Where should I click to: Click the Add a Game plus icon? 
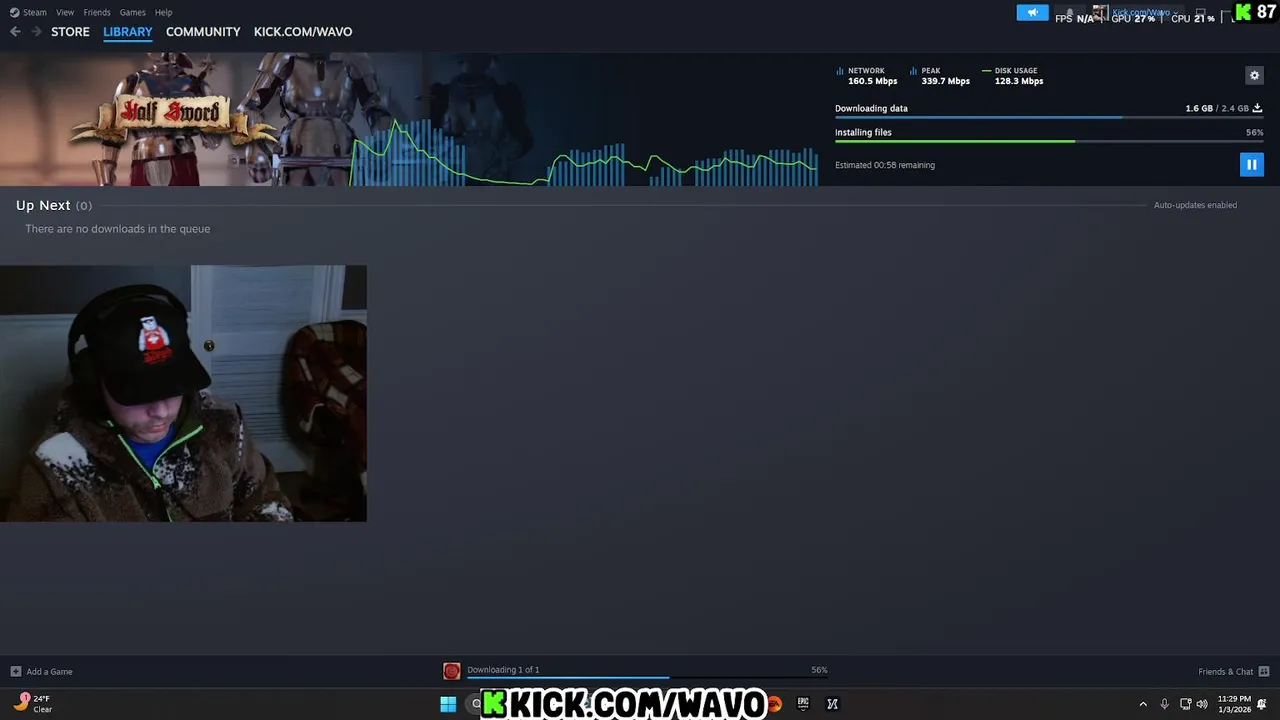pos(15,671)
